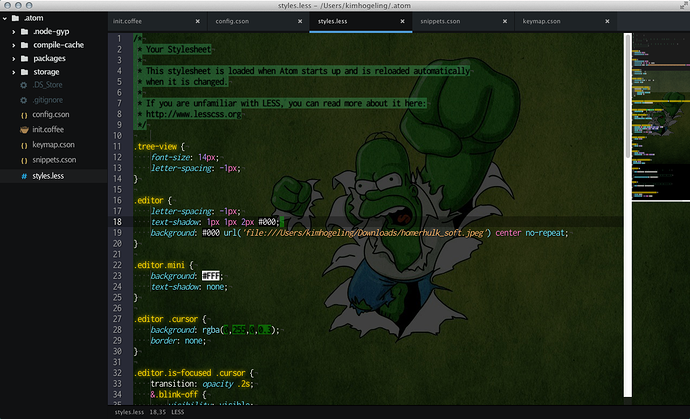690x419 pixels.
Task: Click the LESS grammar selector in status bar
Action: tap(177, 412)
